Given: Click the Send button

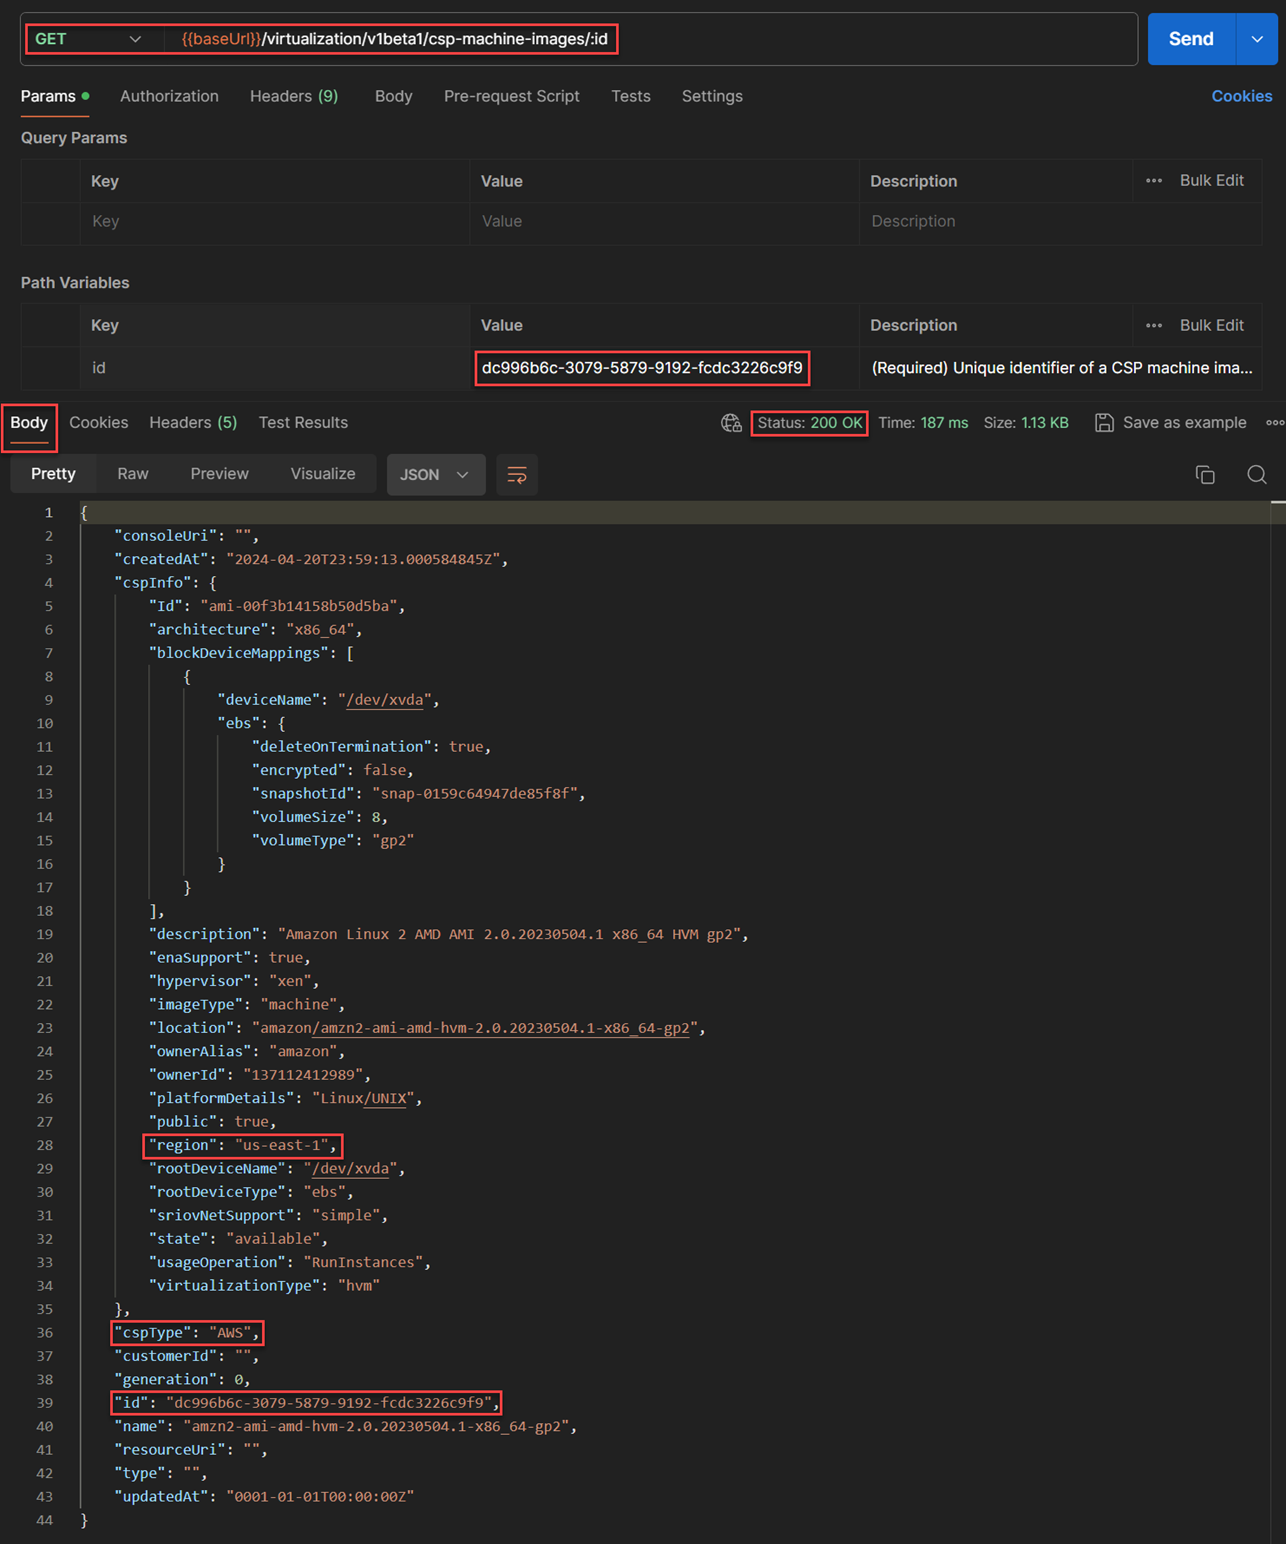Looking at the screenshot, I should tap(1191, 39).
